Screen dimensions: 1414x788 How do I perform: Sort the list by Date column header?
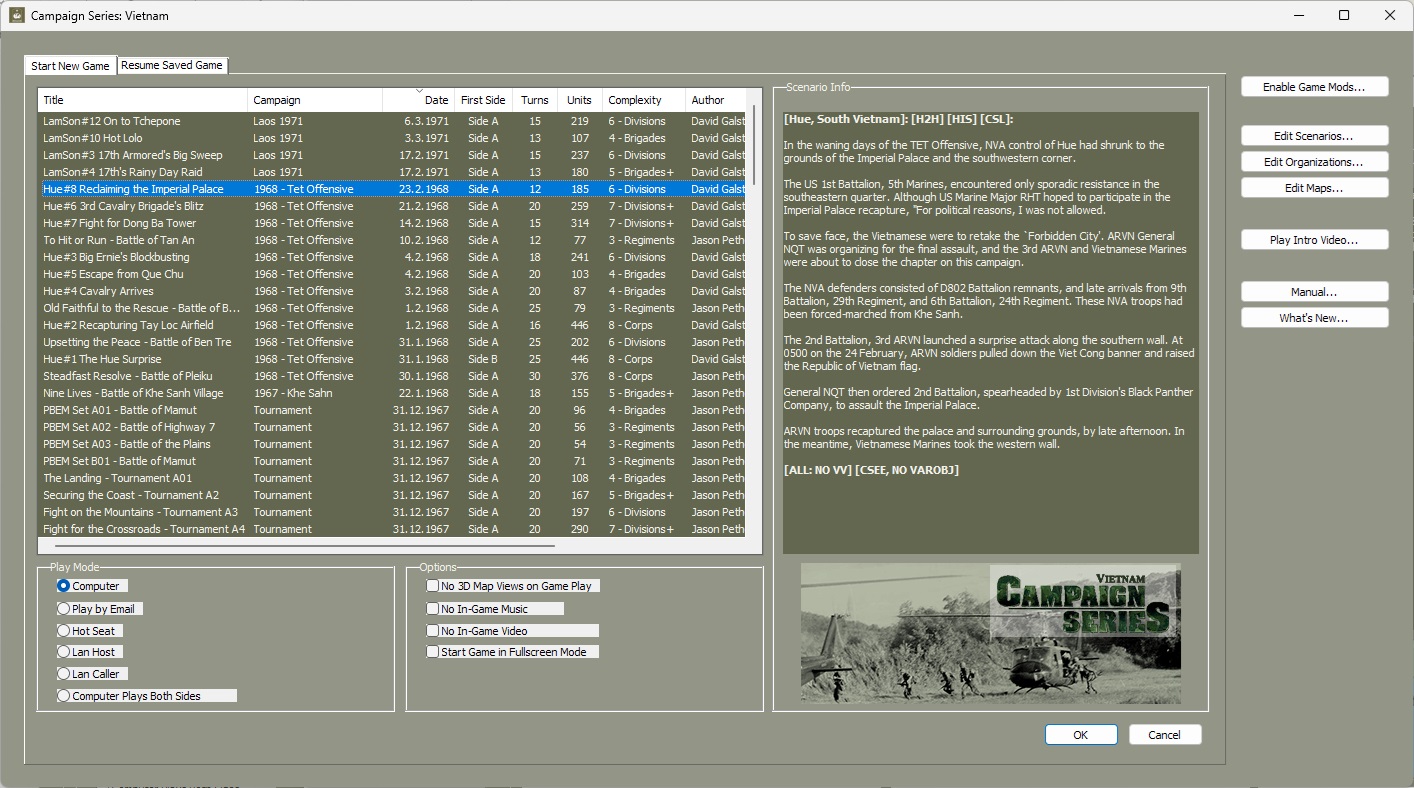coord(418,100)
